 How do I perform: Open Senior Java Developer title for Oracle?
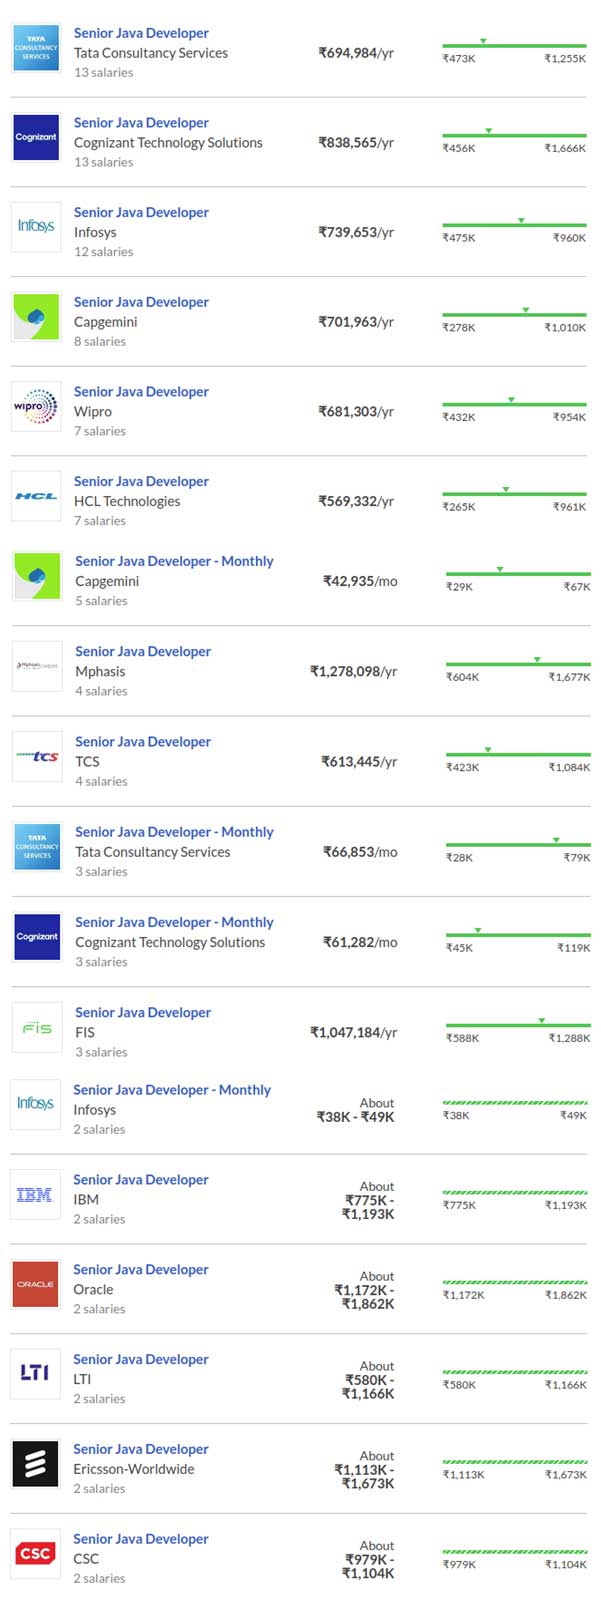click(141, 1270)
